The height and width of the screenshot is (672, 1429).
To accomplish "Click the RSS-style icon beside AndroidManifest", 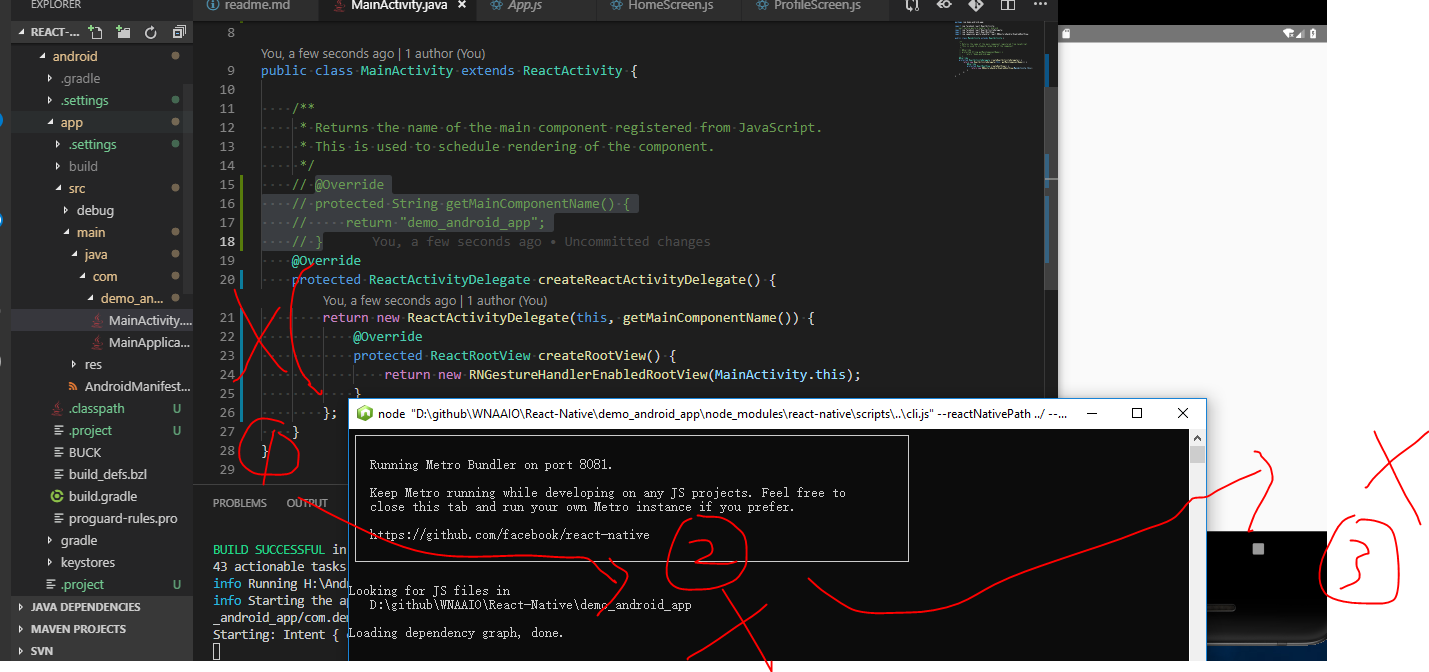I will (74, 386).
